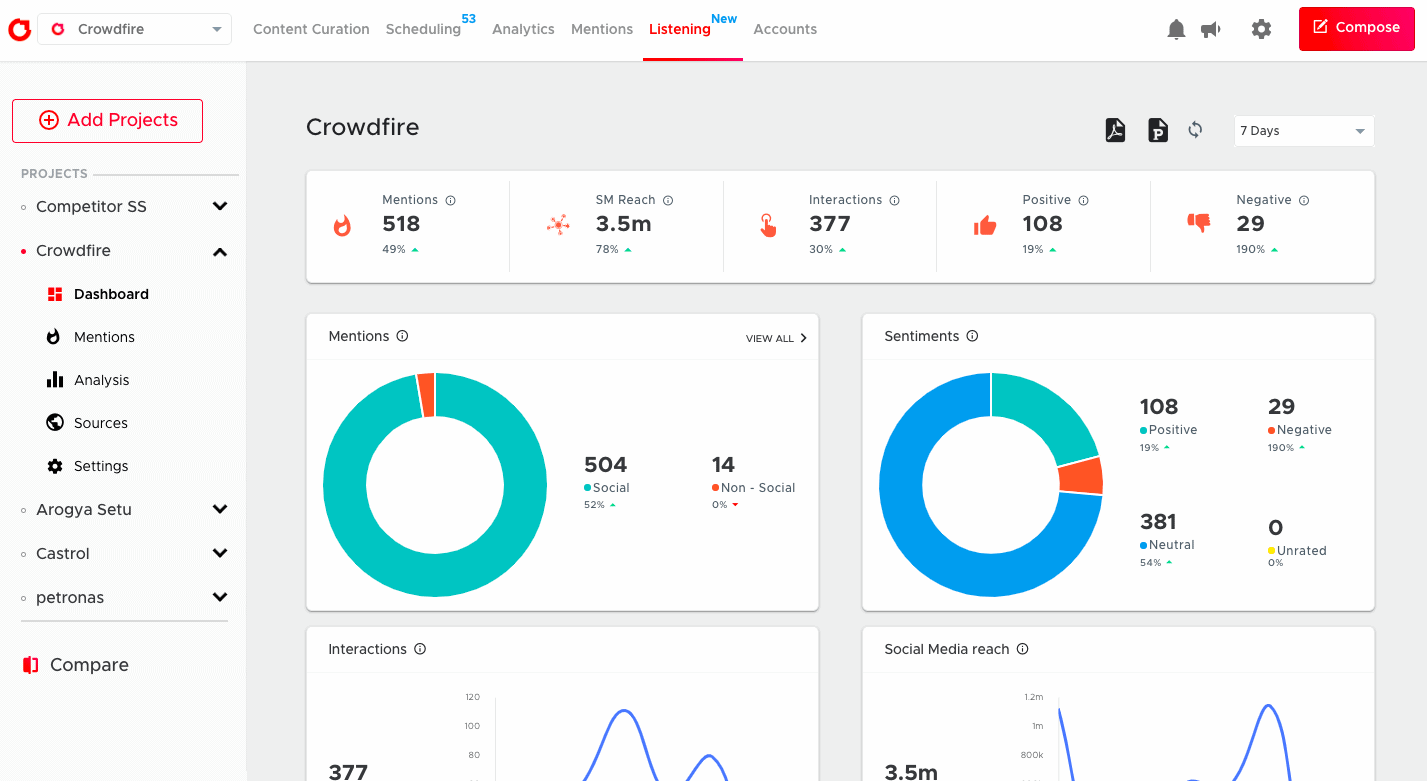Click VIEW ALL on the Mentions card
Image resolution: width=1427 pixels, height=781 pixels.
click(x=775, y=338)
